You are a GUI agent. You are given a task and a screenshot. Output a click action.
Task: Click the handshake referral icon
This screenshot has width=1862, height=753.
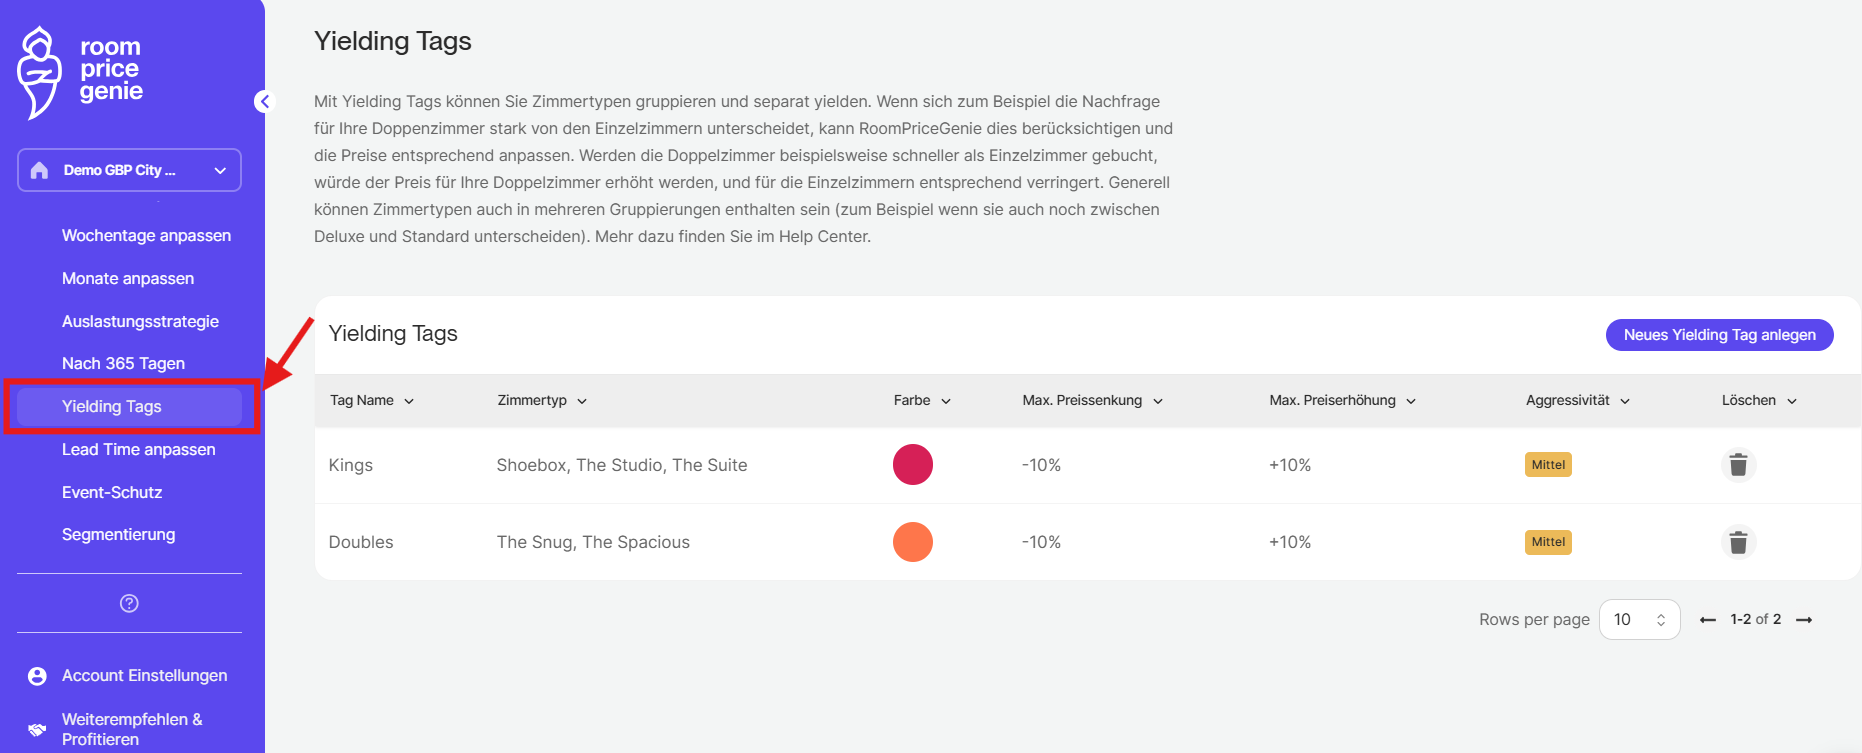(x=37, y=729)
